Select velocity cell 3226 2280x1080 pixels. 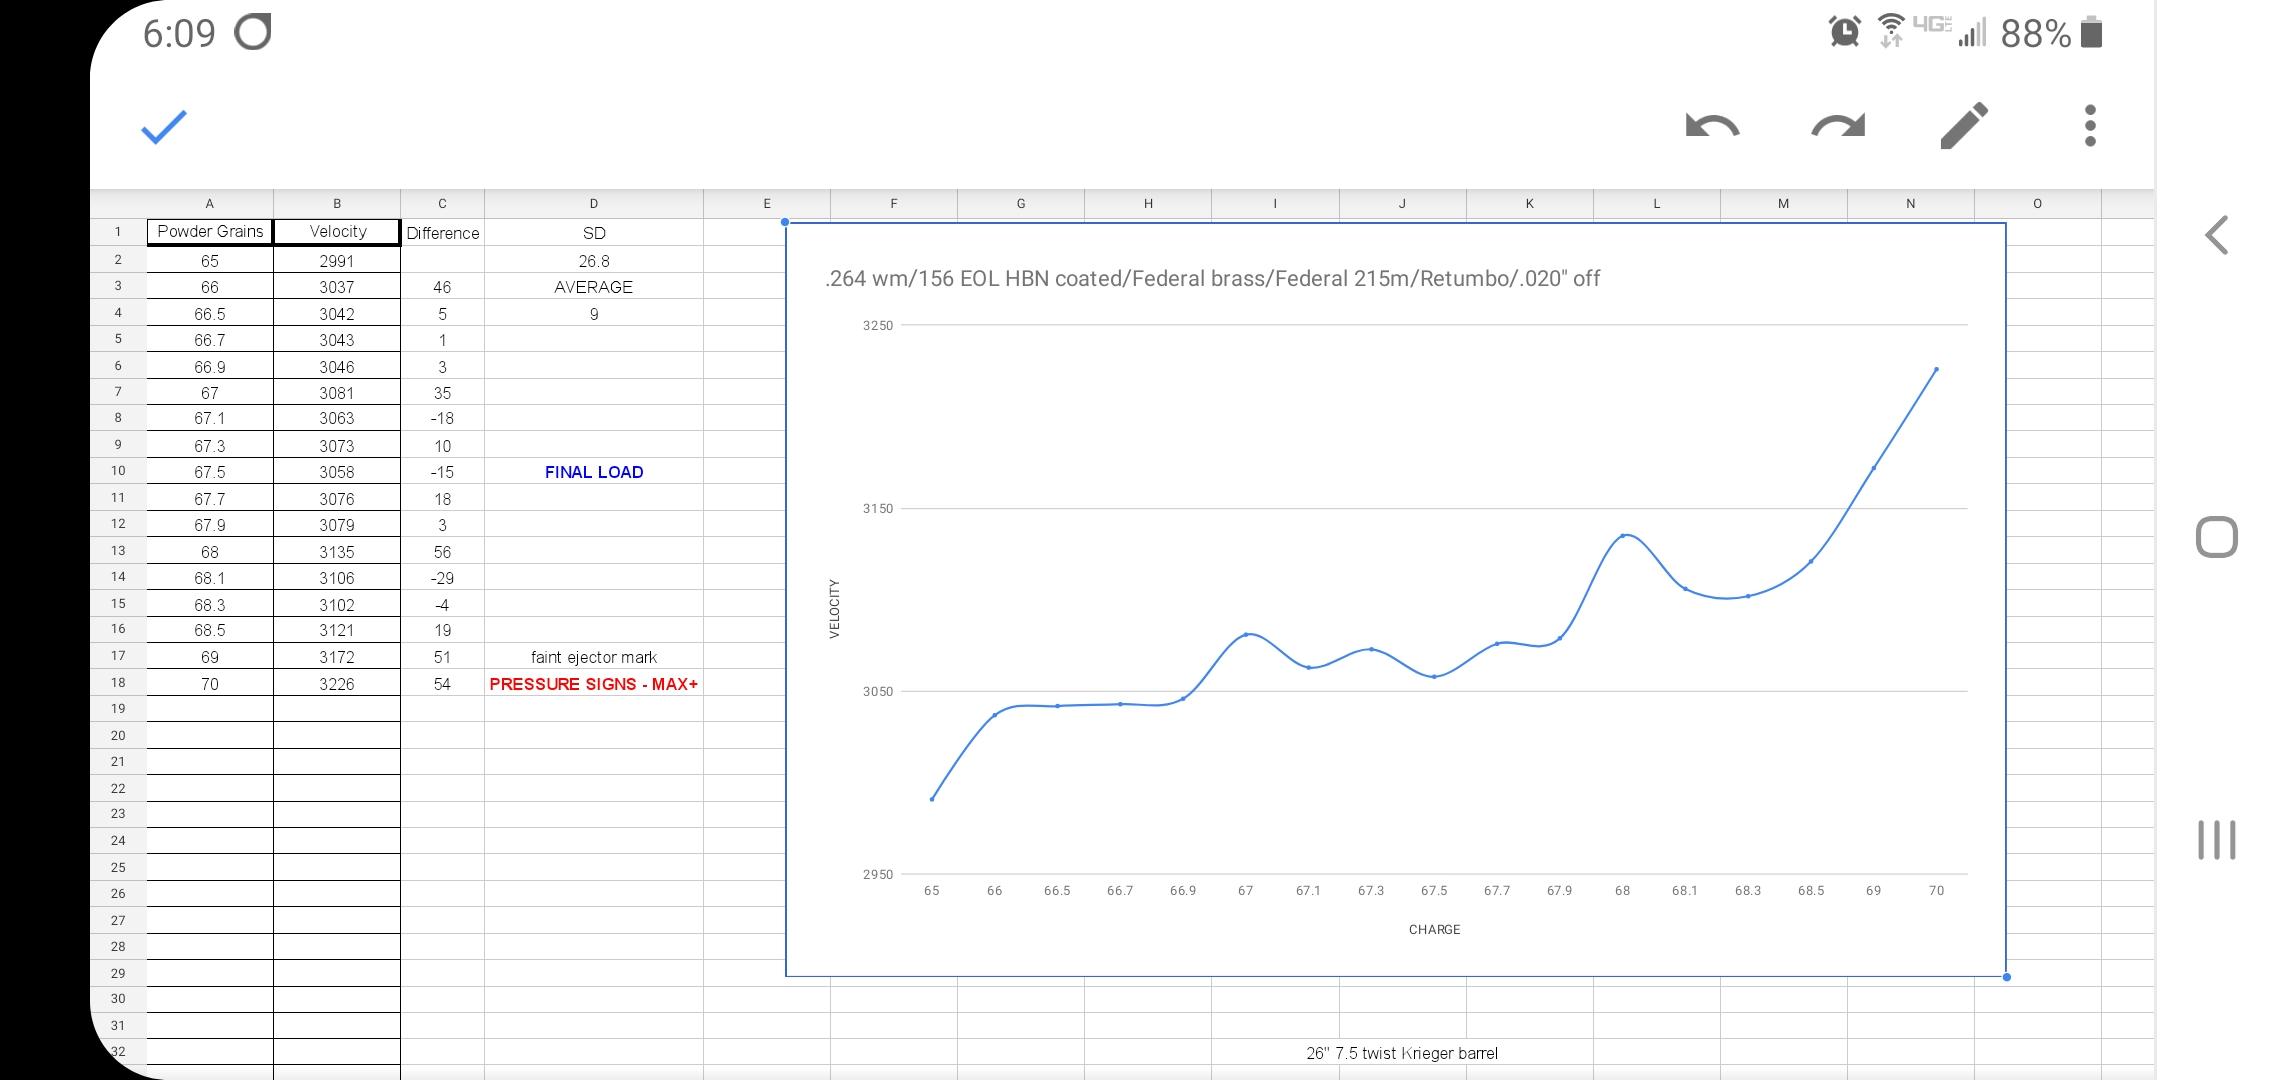(x=337, y=684)
